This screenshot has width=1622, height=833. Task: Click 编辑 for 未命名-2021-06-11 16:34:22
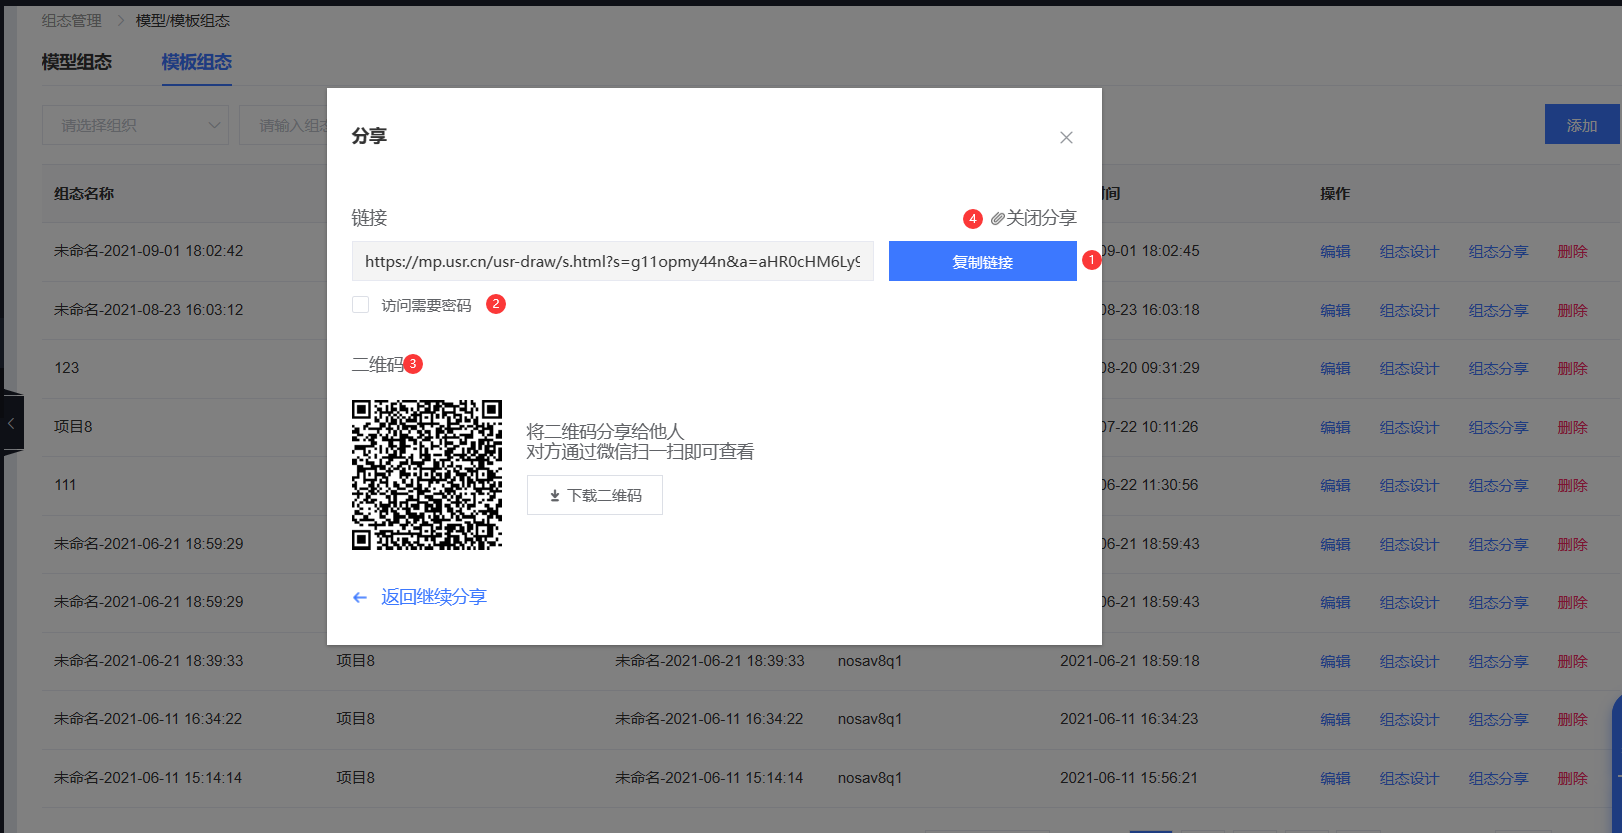[1335, 719]
